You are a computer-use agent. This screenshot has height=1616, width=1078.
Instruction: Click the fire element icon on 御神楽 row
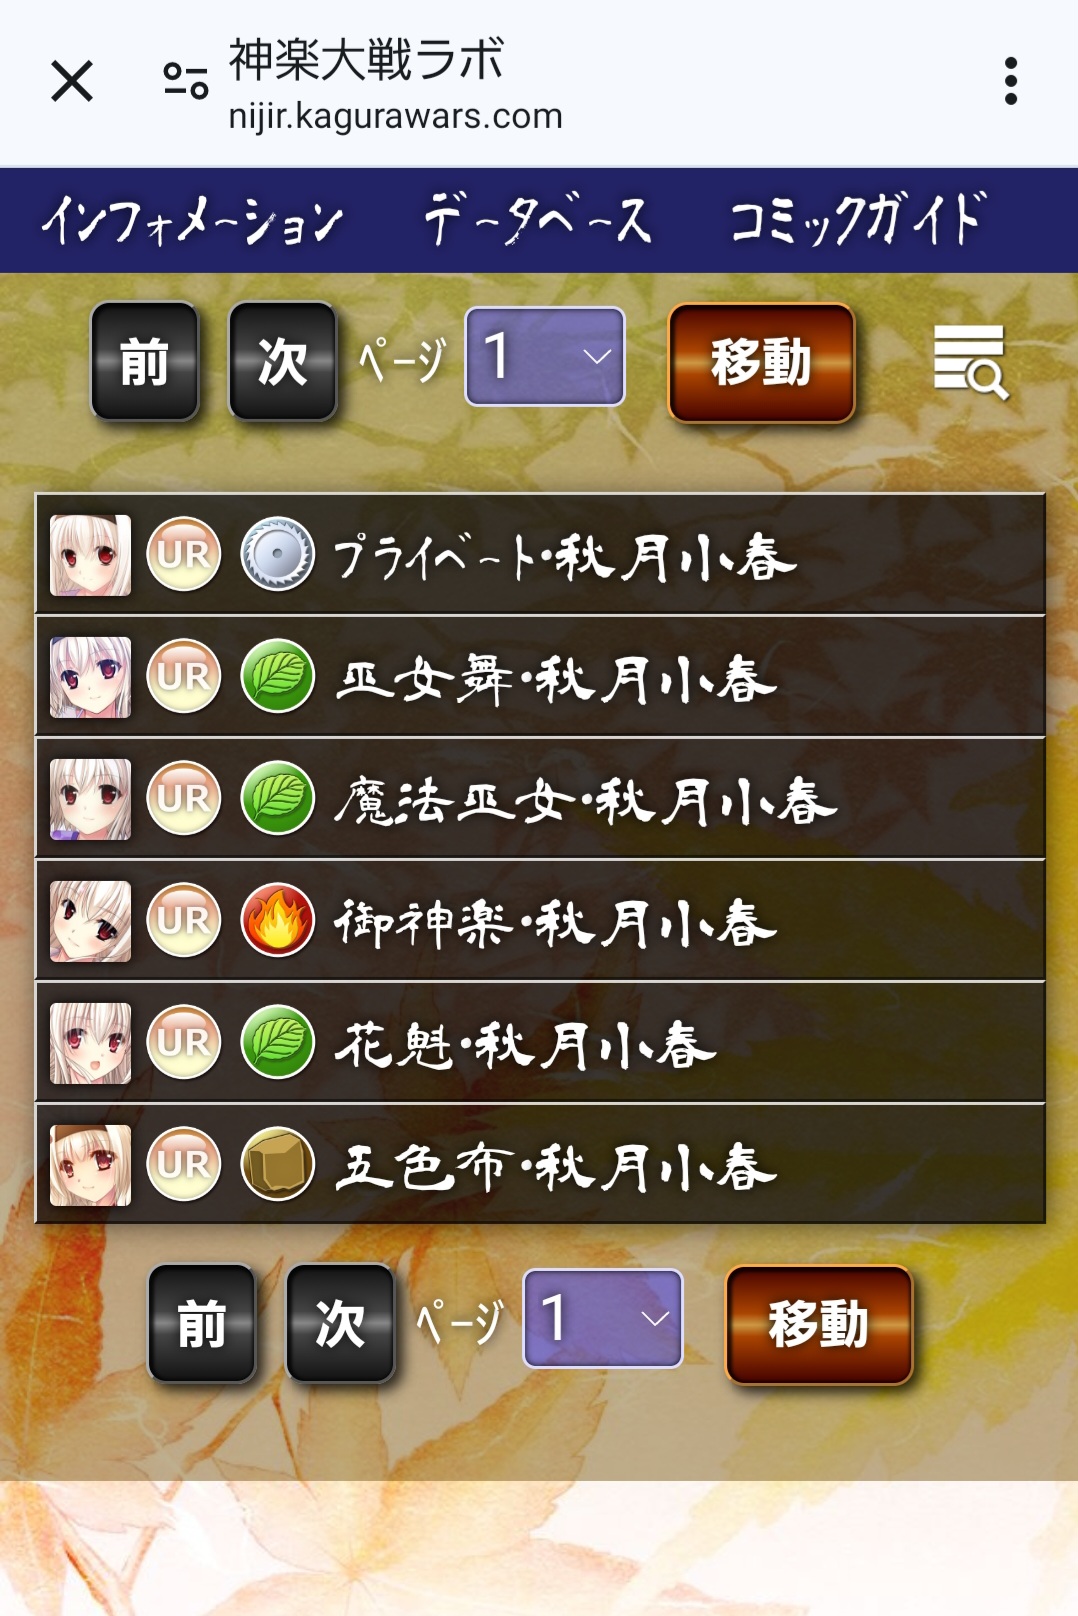click(278, 920)
